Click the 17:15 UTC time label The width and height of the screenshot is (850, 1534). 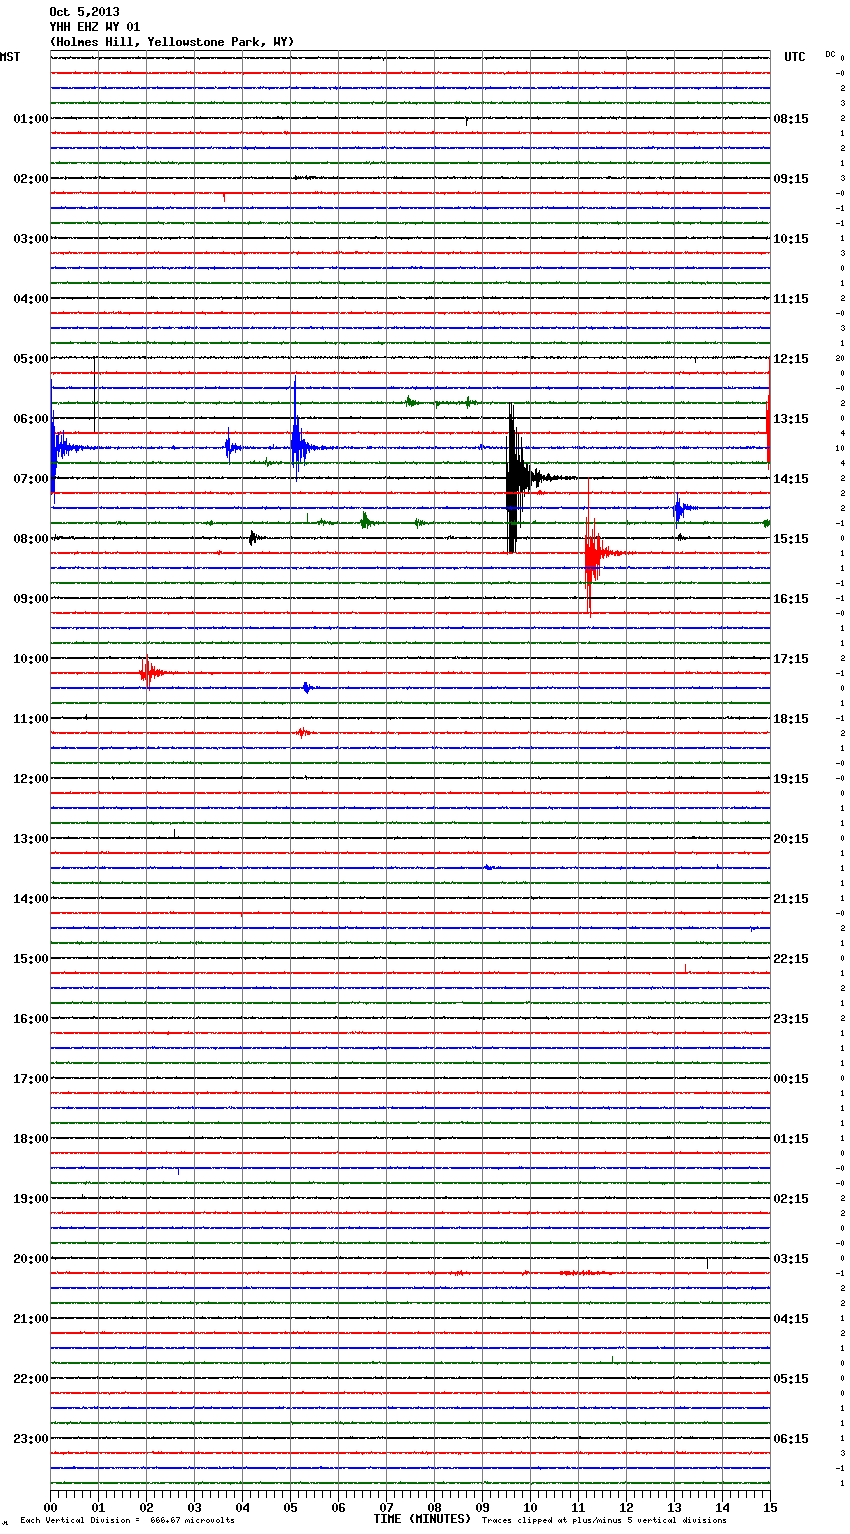point(791,659)
